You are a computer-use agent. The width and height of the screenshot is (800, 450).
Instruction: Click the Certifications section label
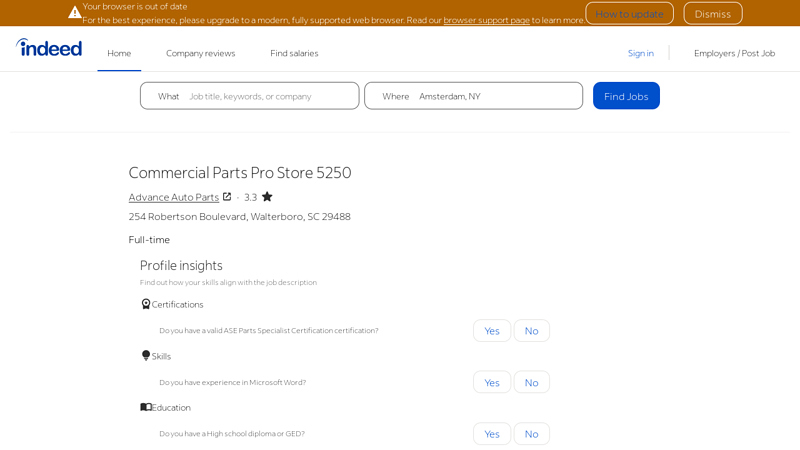[177, 305]
